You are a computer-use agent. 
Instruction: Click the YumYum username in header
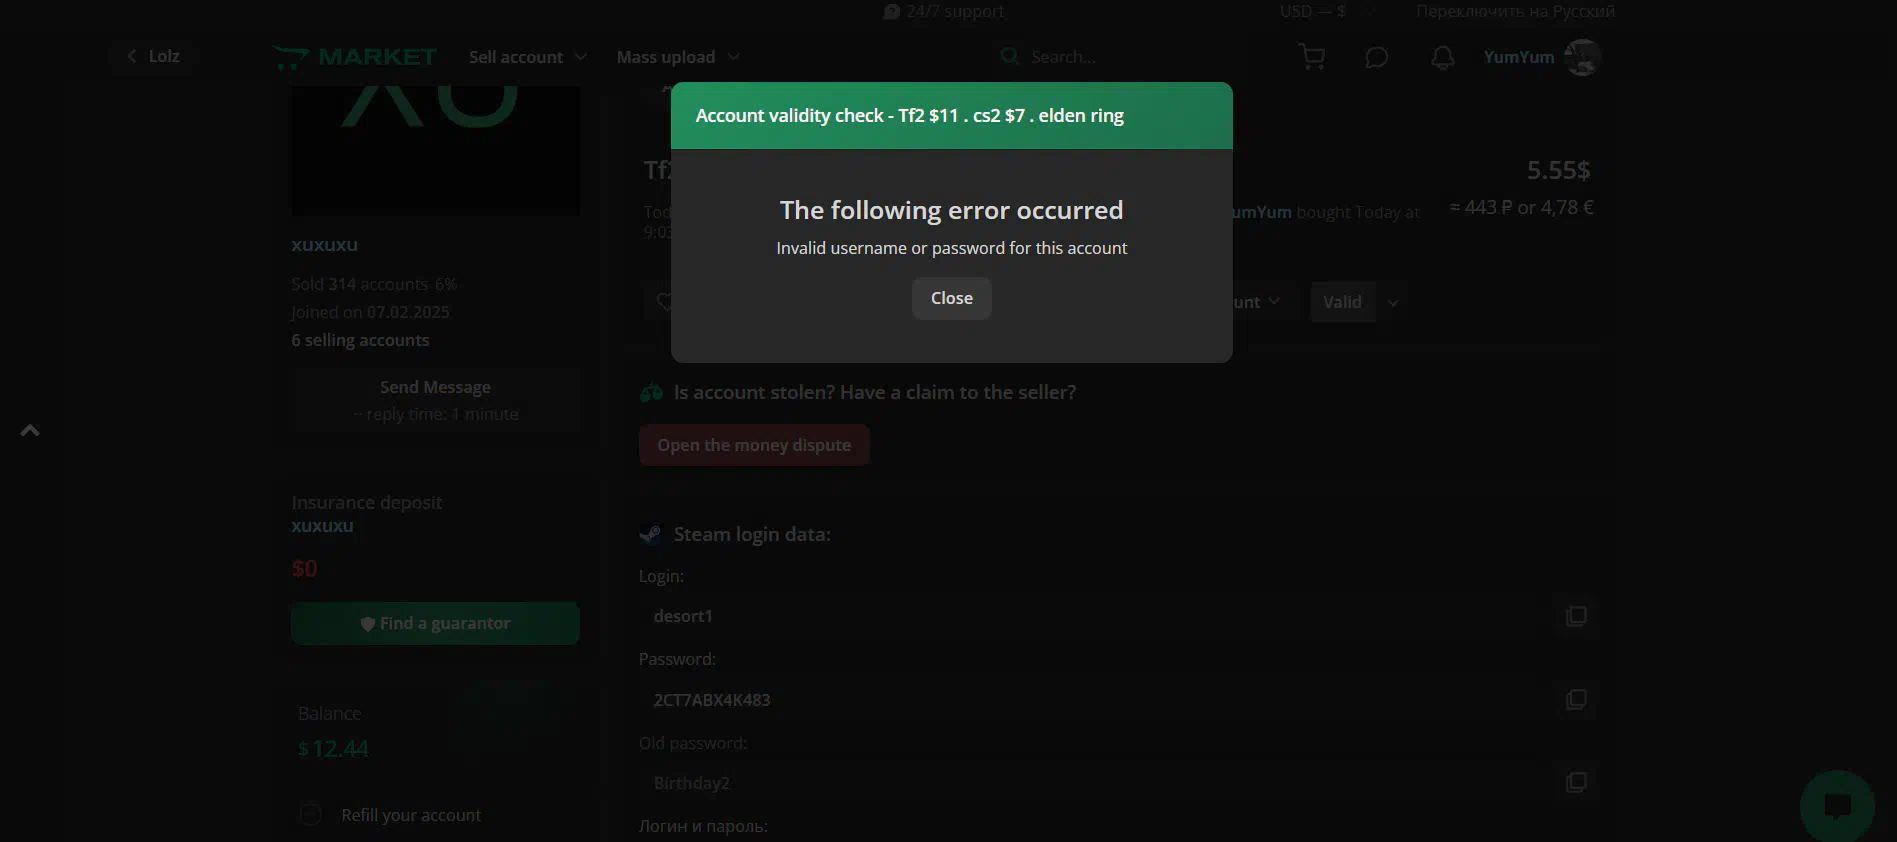click(x=1518, y=57)
